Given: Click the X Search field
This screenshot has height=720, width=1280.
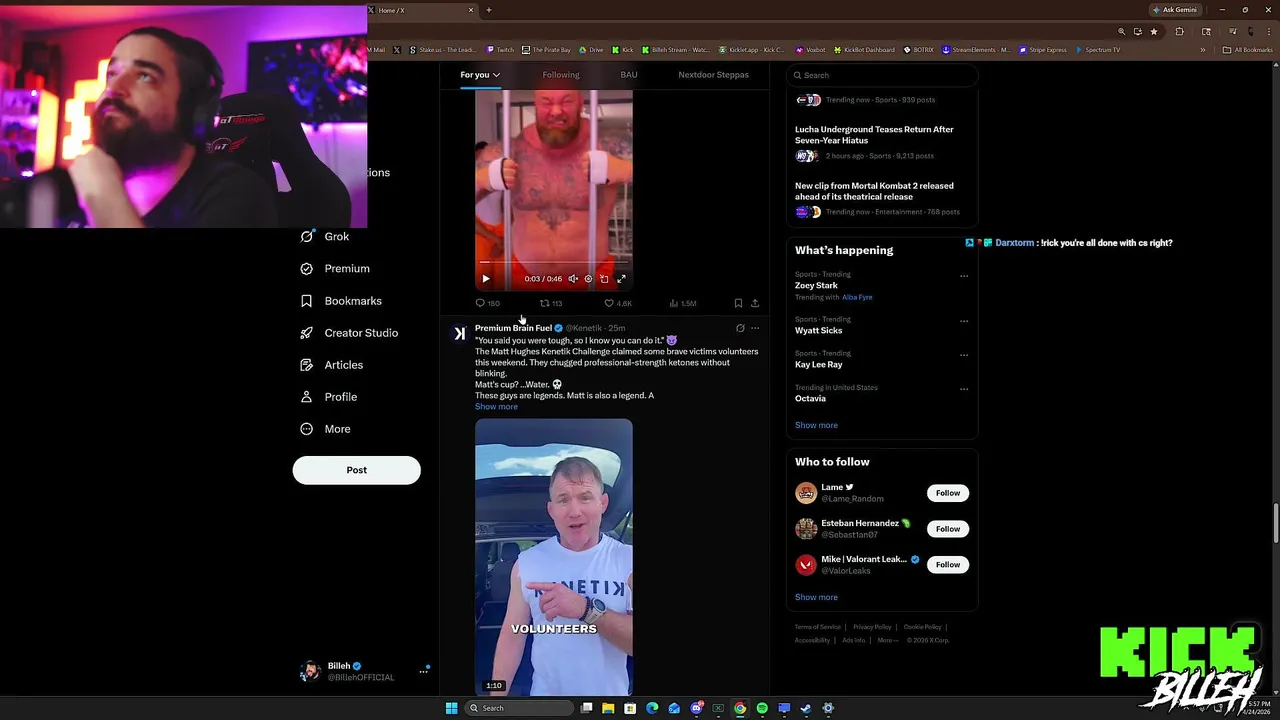Looking at the screenshot, I should click(882, 75).
